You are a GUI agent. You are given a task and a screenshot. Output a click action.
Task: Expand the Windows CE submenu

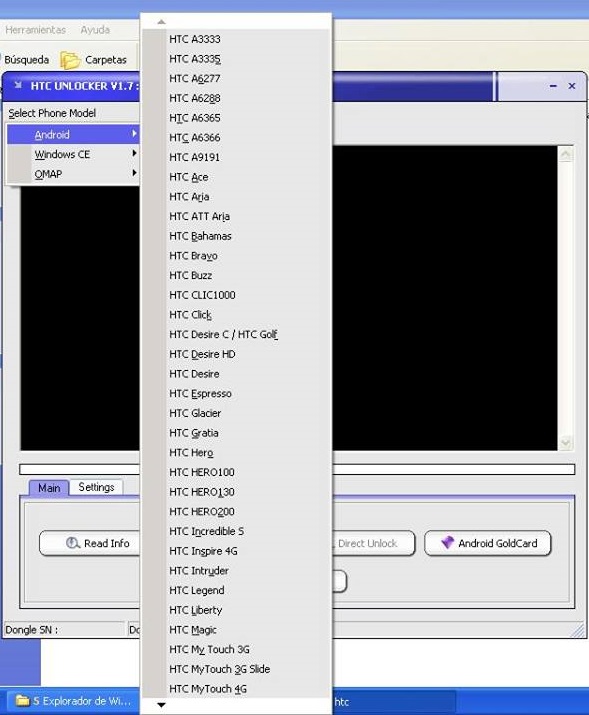pyautogui.click(x=73, y=154)
